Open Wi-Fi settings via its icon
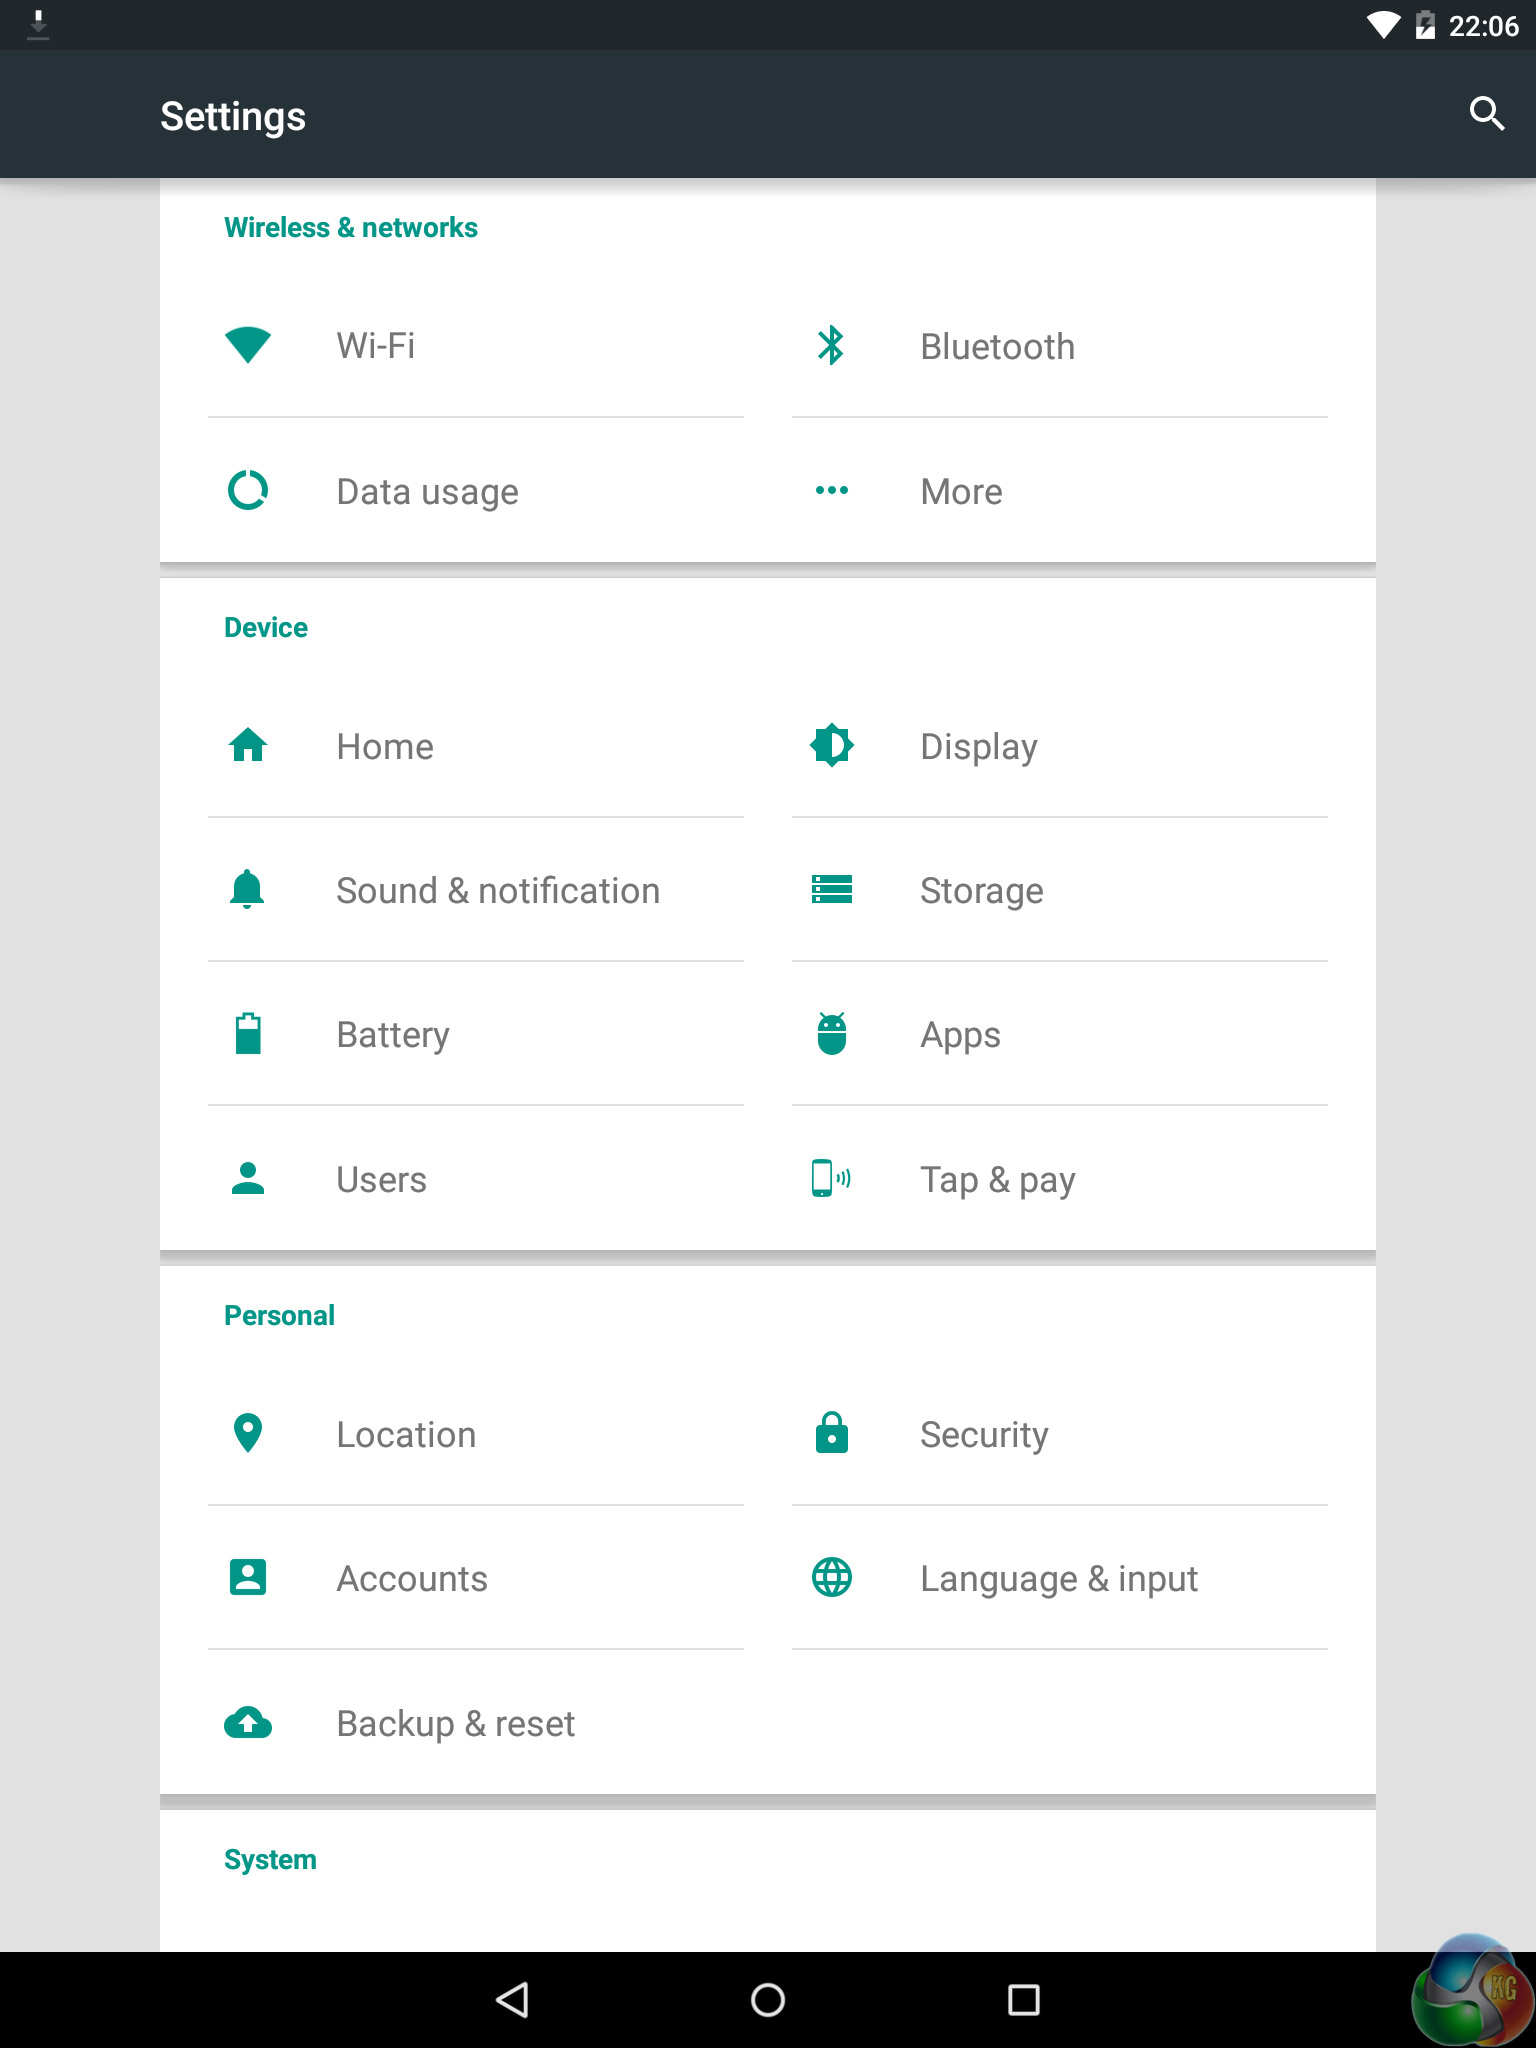This screenshot has height=2048, width=1536. 248,346
